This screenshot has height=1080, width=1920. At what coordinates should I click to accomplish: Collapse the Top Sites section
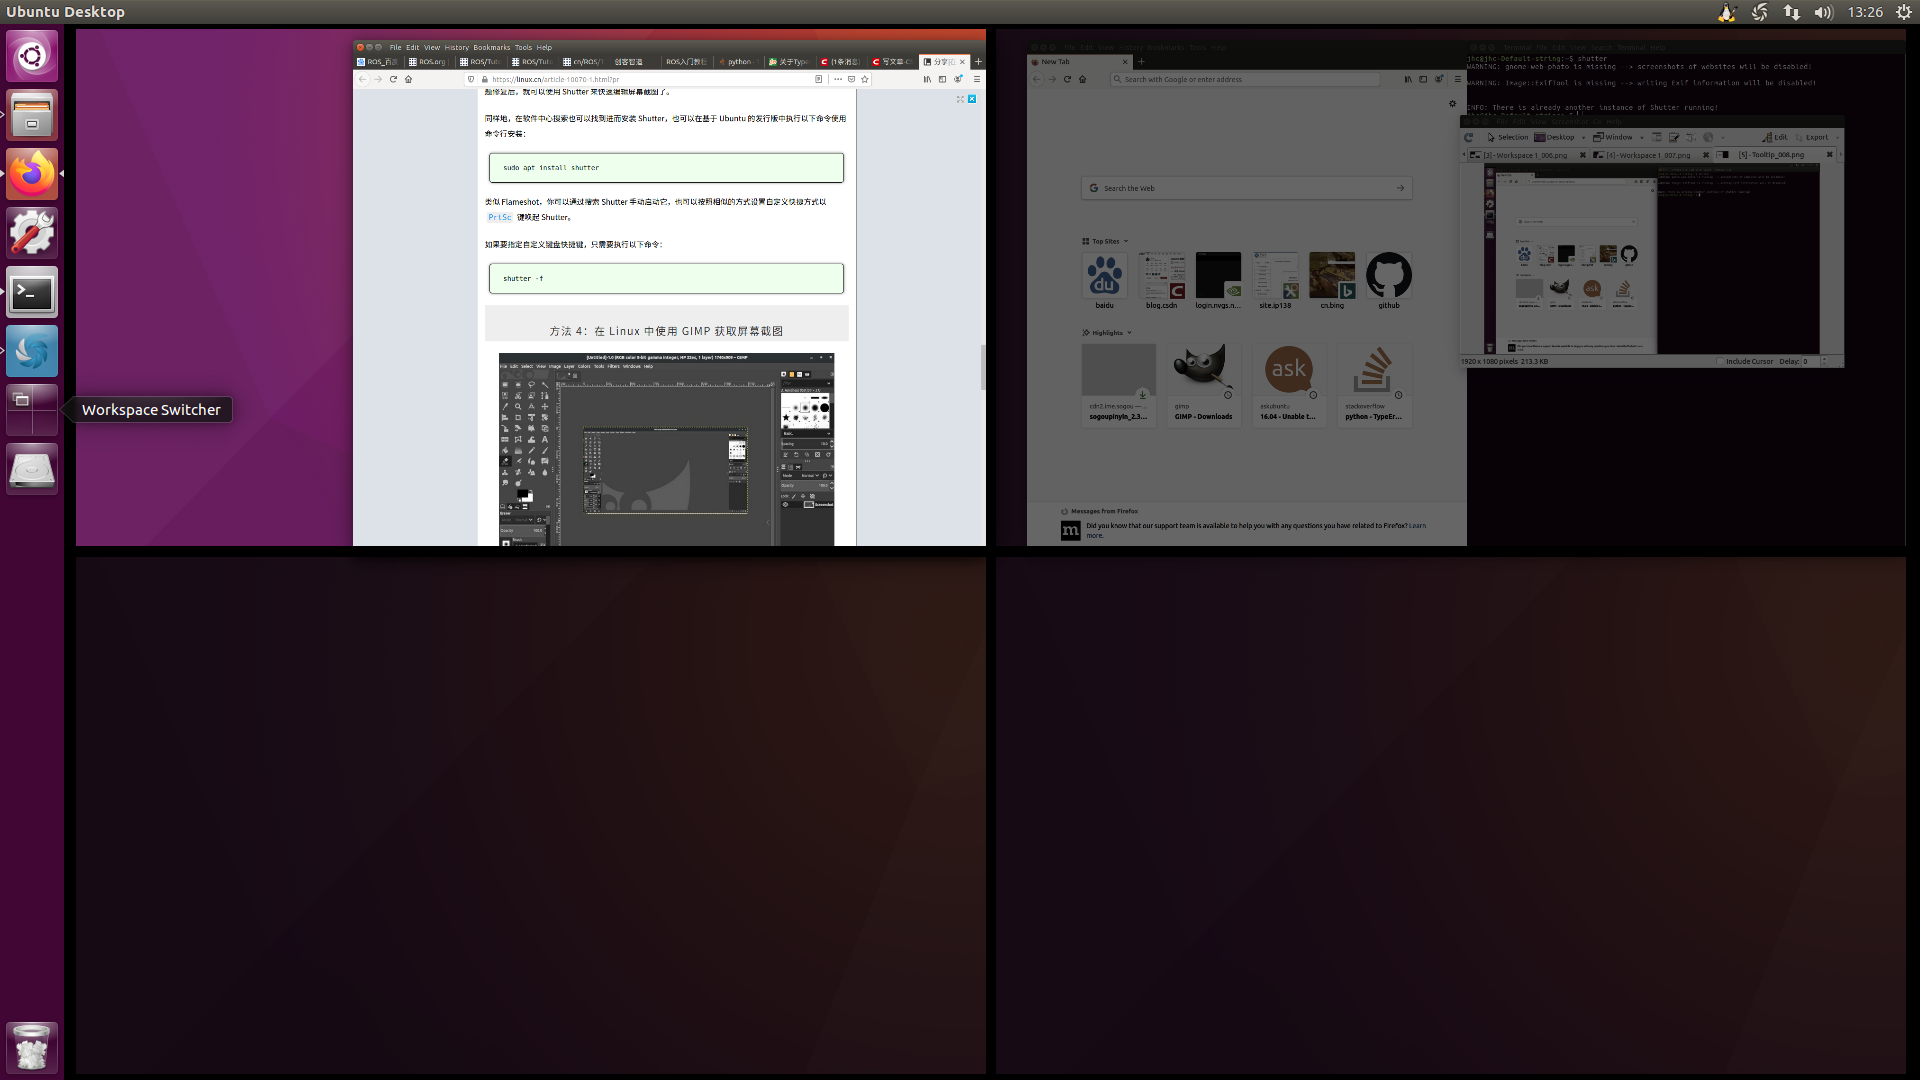pos(1126,241)
